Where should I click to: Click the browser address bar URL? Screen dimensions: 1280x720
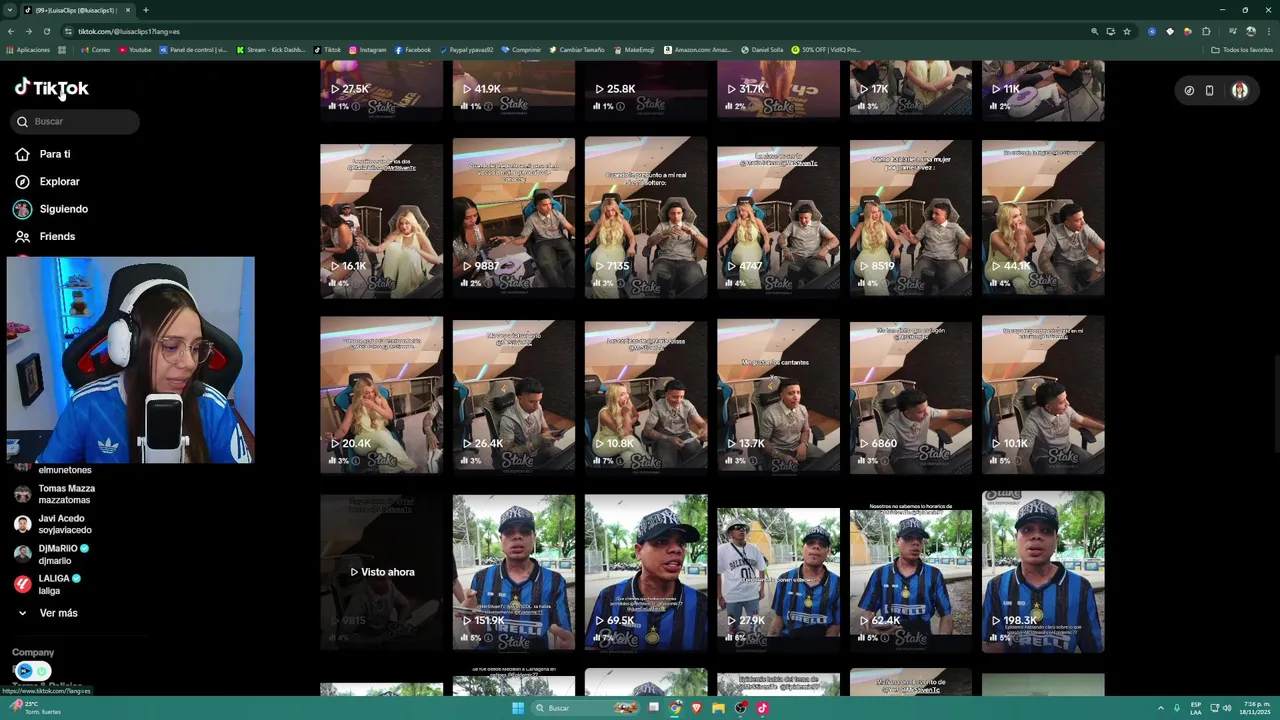point(129,31)
